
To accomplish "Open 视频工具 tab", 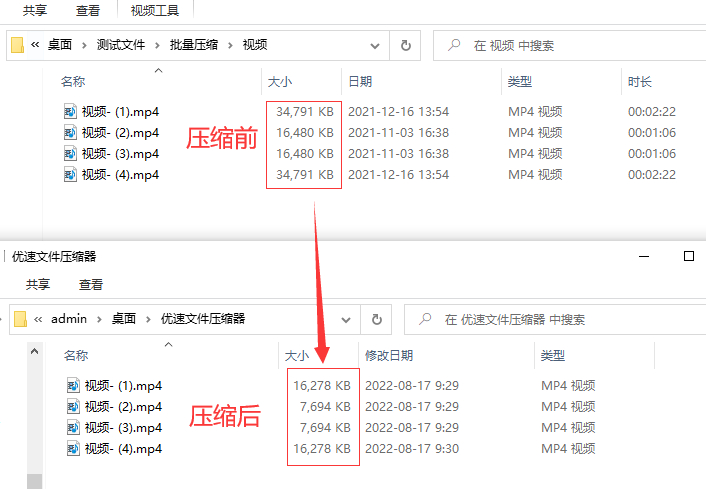I will tap(155, 10).
